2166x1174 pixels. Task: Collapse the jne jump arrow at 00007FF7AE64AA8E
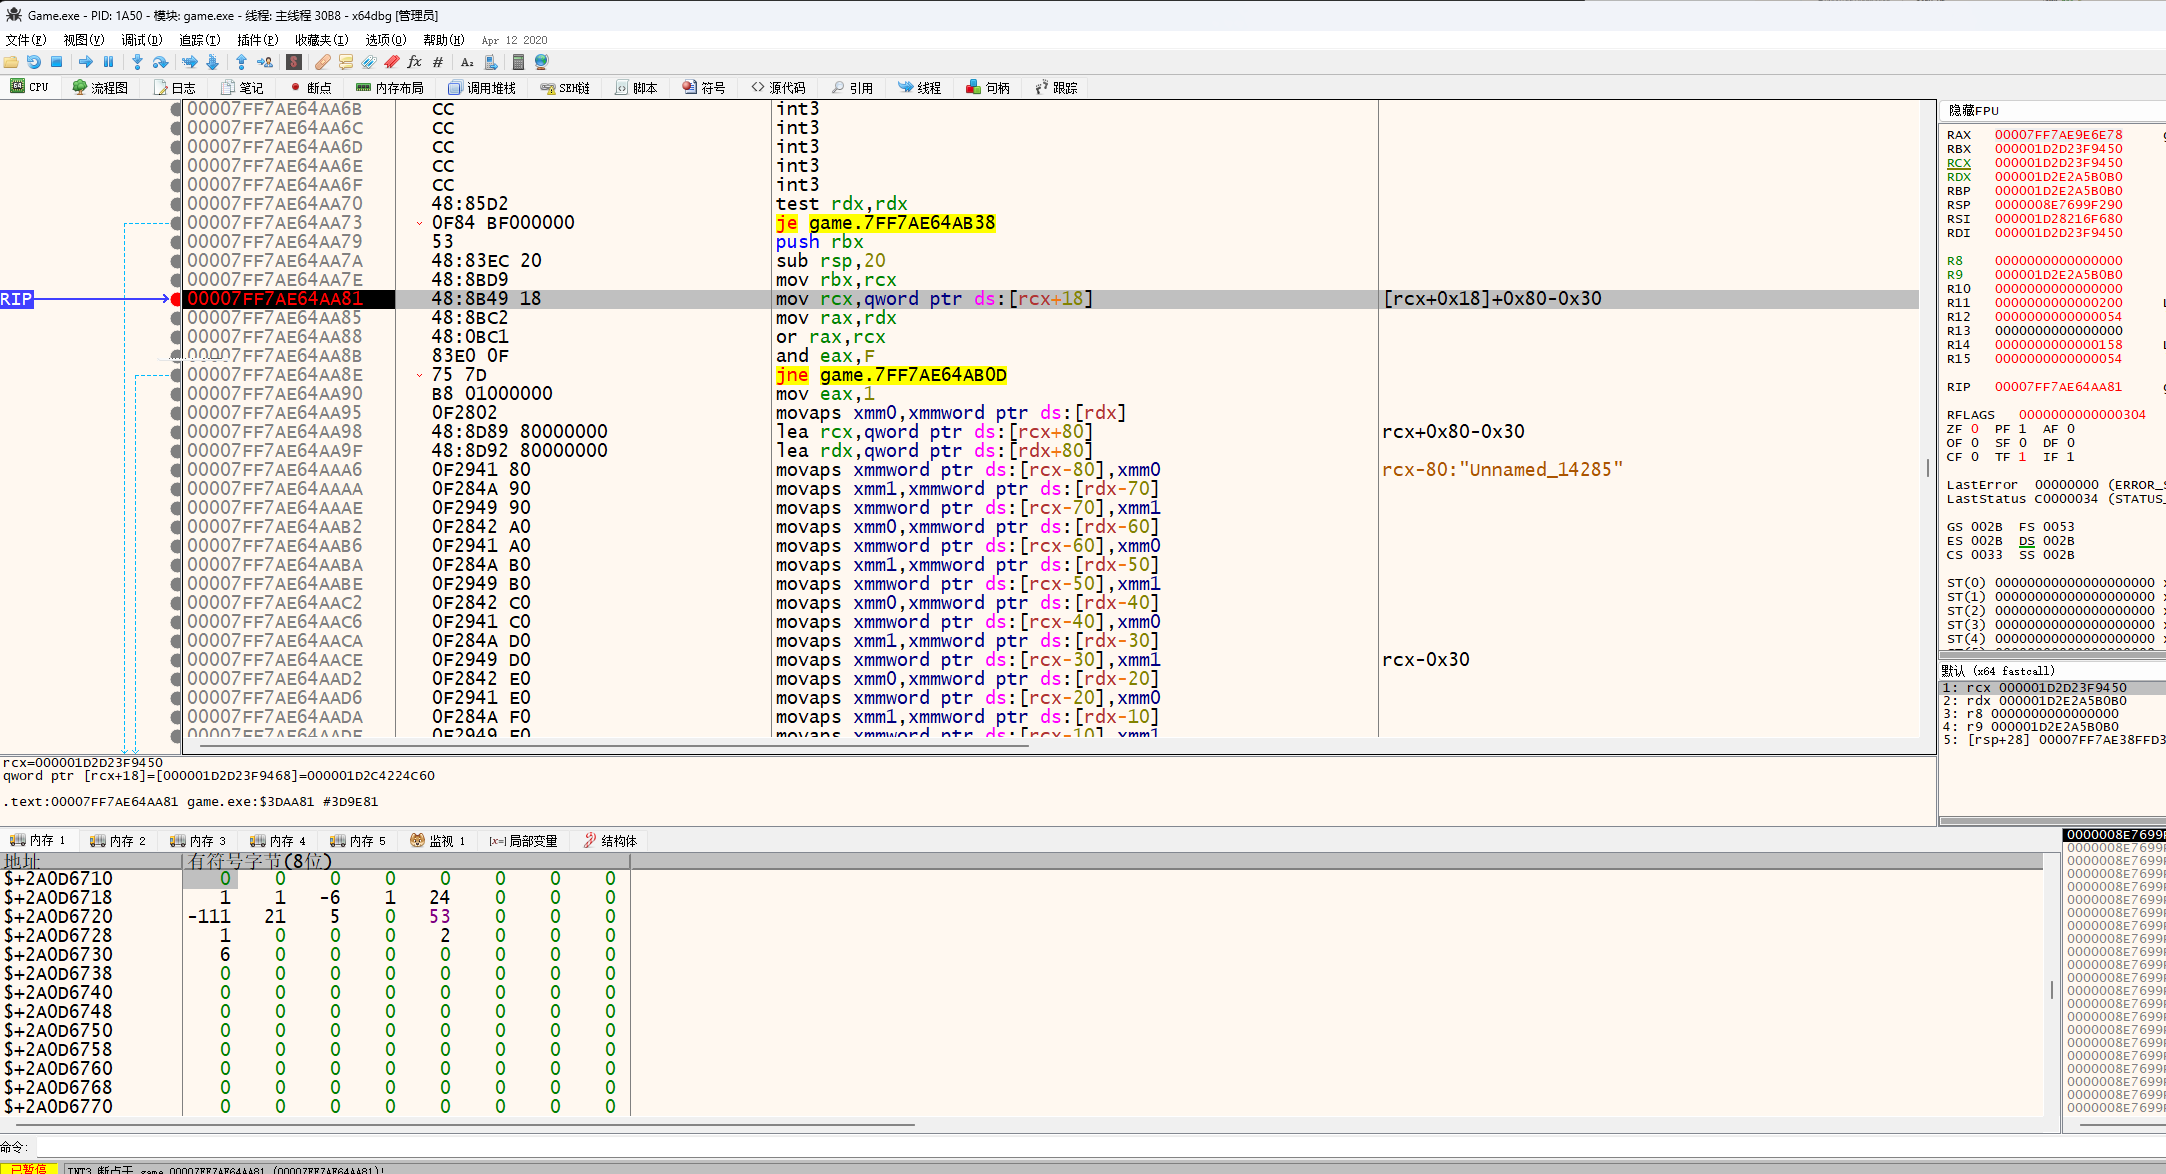(x=419, y=375)
